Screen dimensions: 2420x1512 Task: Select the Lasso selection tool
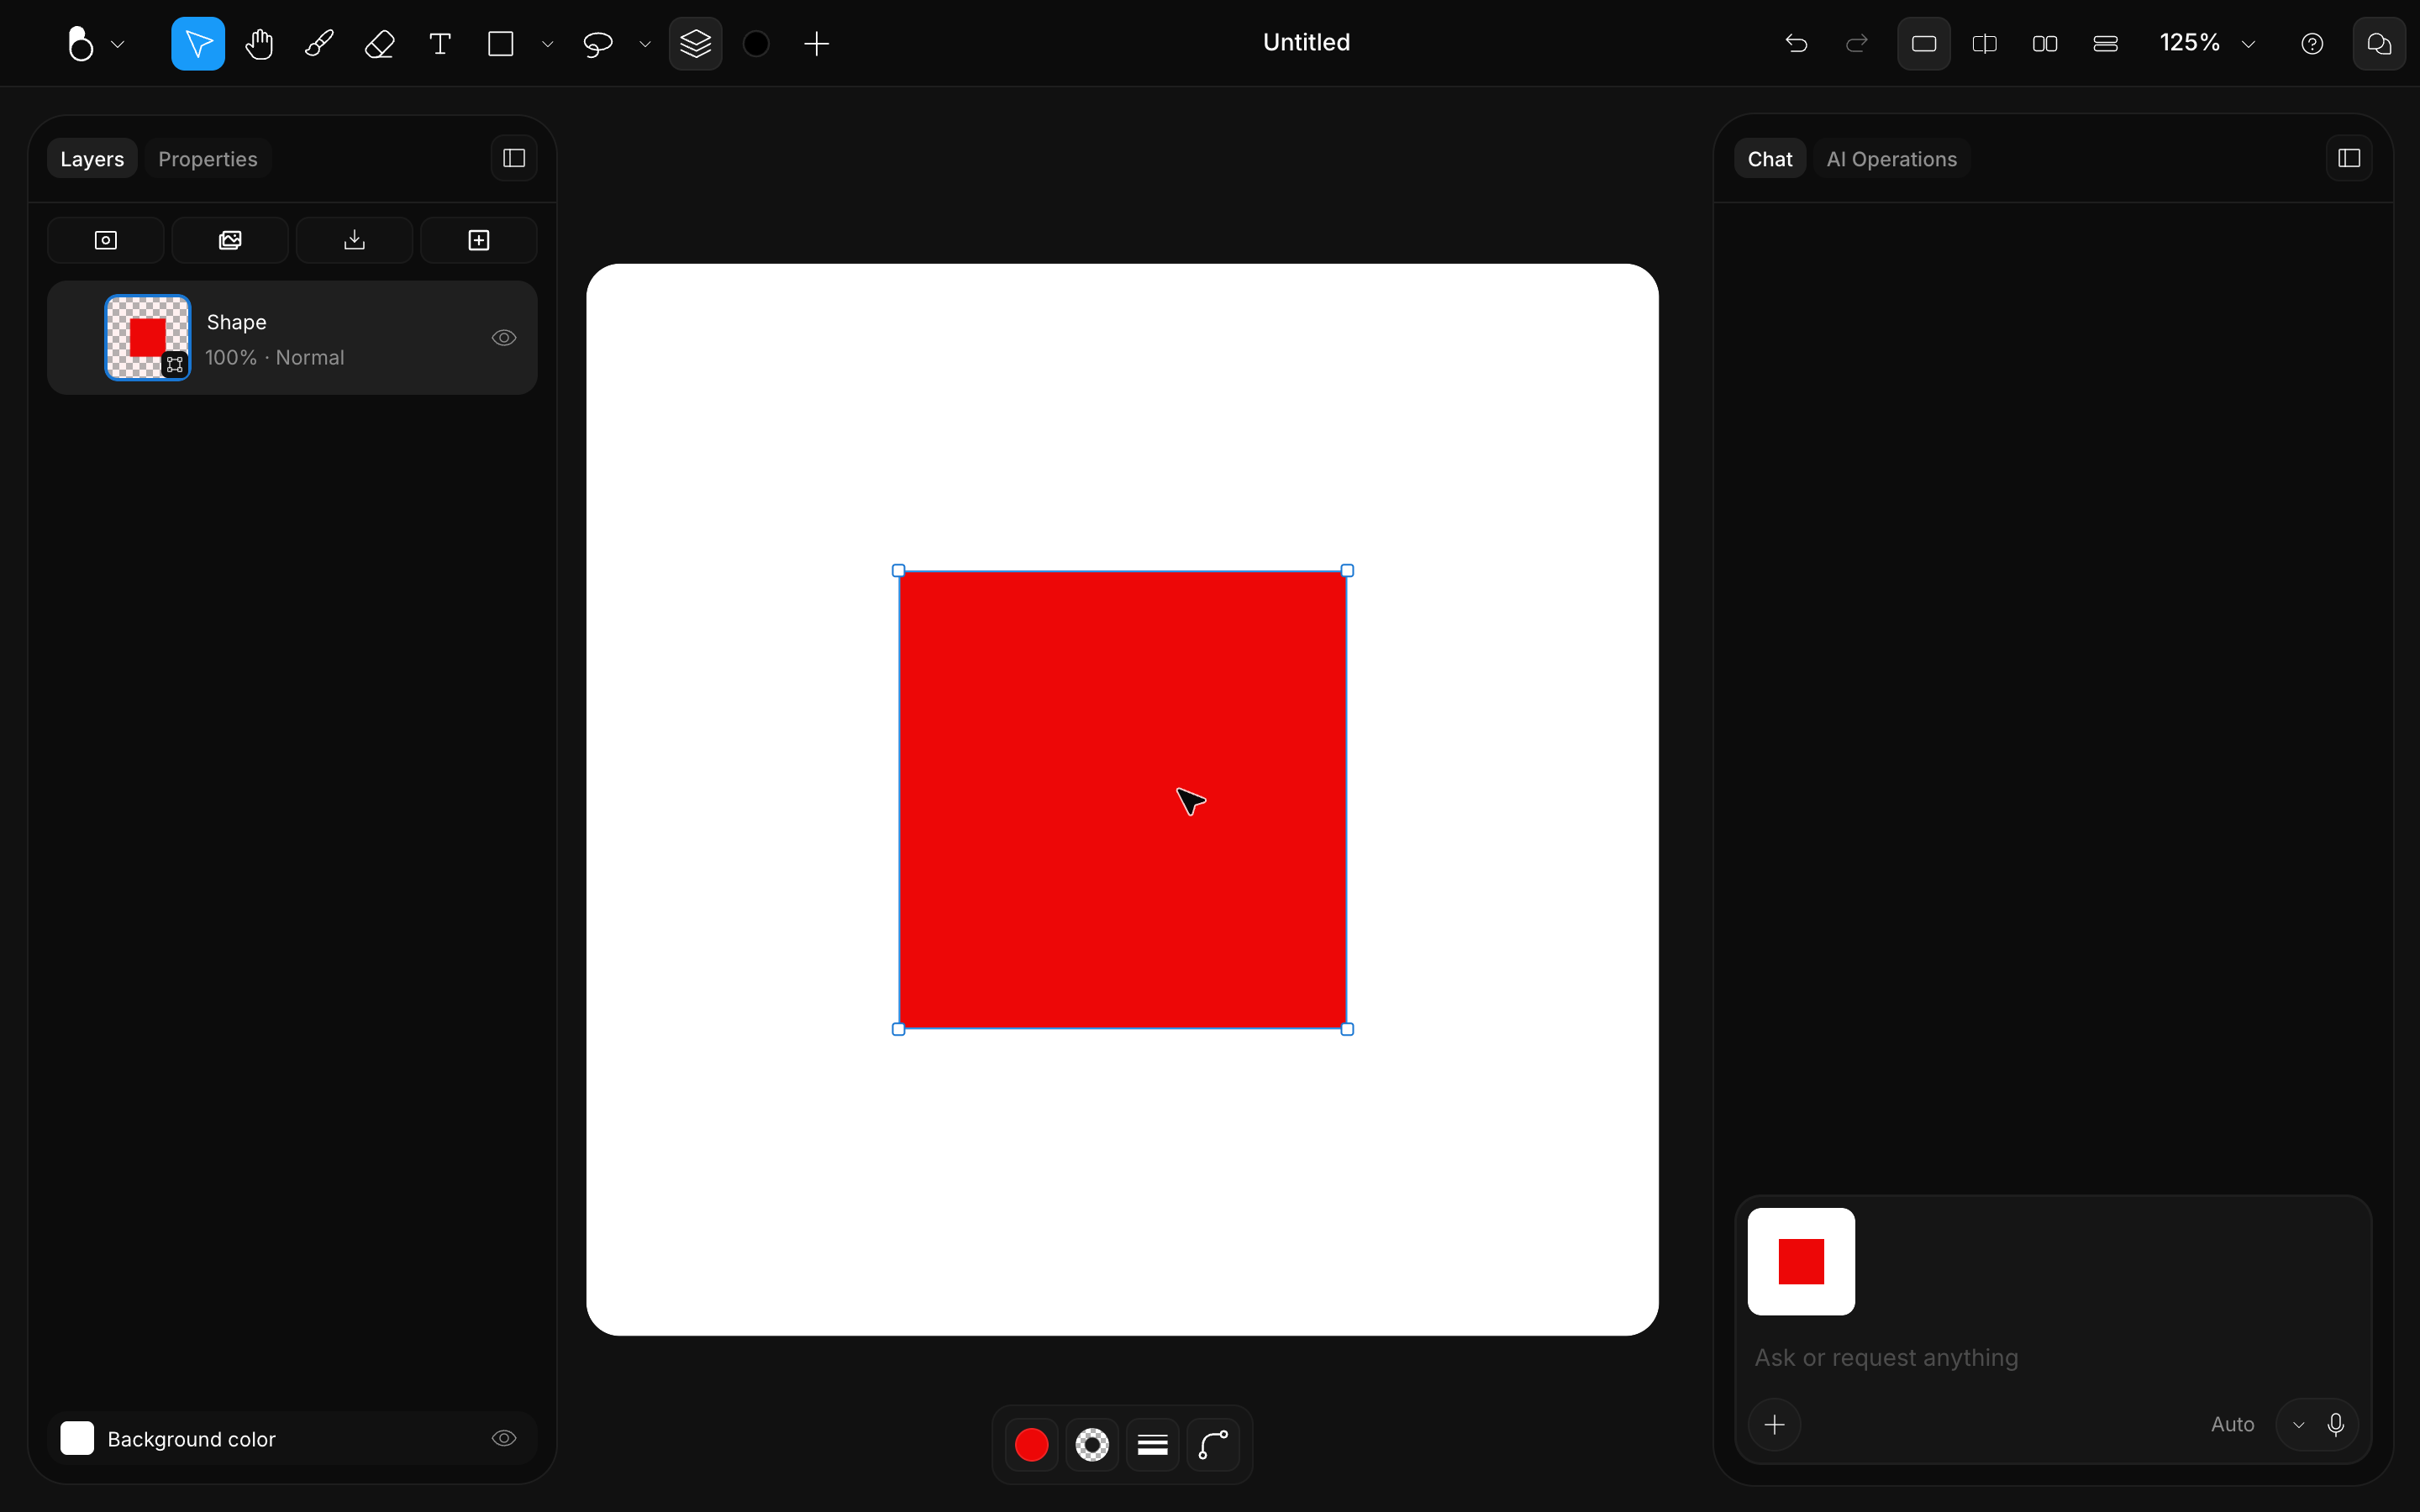[x=598, y=44]
